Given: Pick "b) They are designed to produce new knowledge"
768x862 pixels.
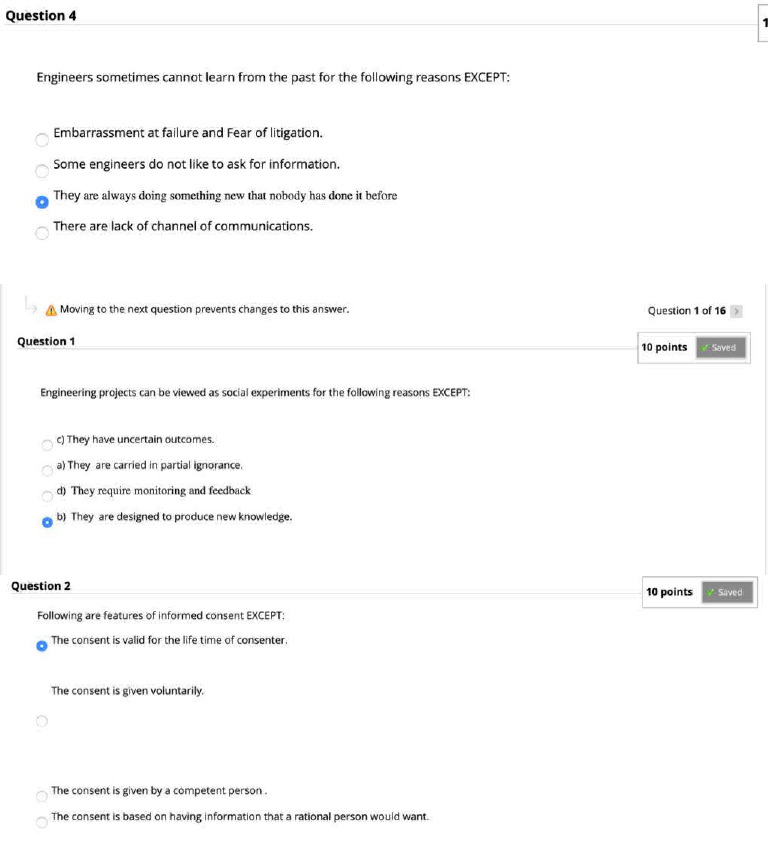Looking at the screenshot, I should 47,521.
